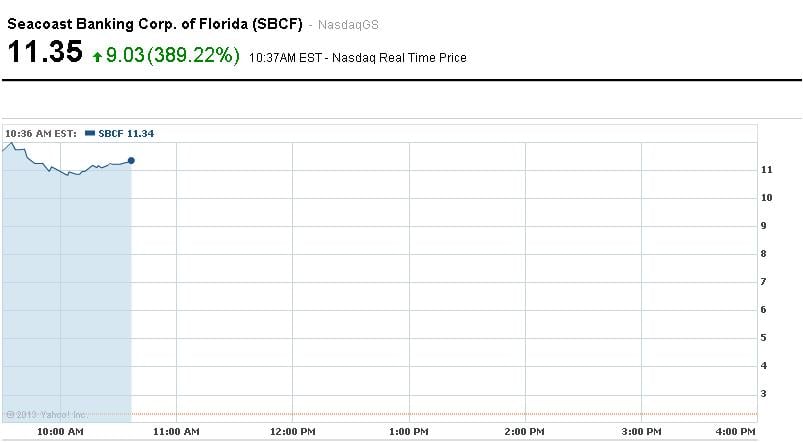
Task: Click the latest data point dot on chart
Action: [131, 160]
